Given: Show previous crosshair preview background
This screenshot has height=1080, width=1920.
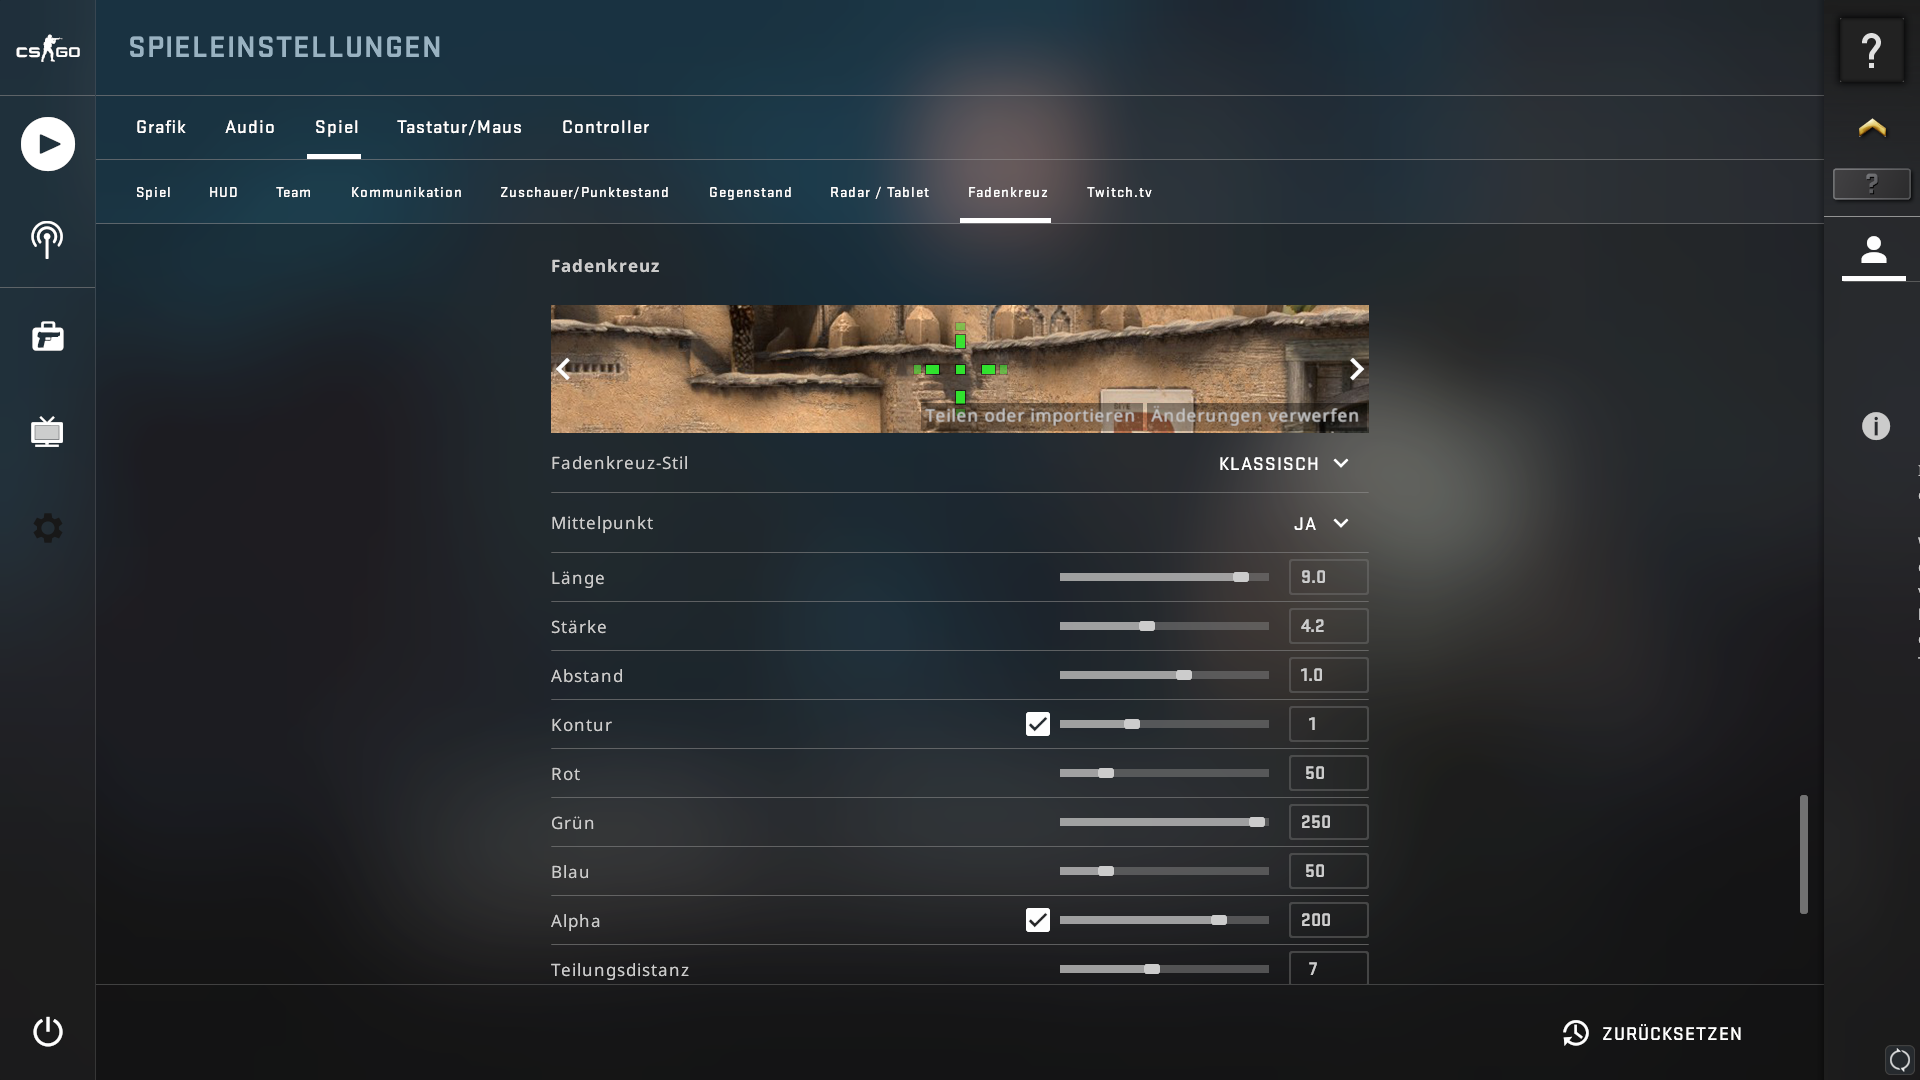Looking at the screenshot, I should pos(564,370).
